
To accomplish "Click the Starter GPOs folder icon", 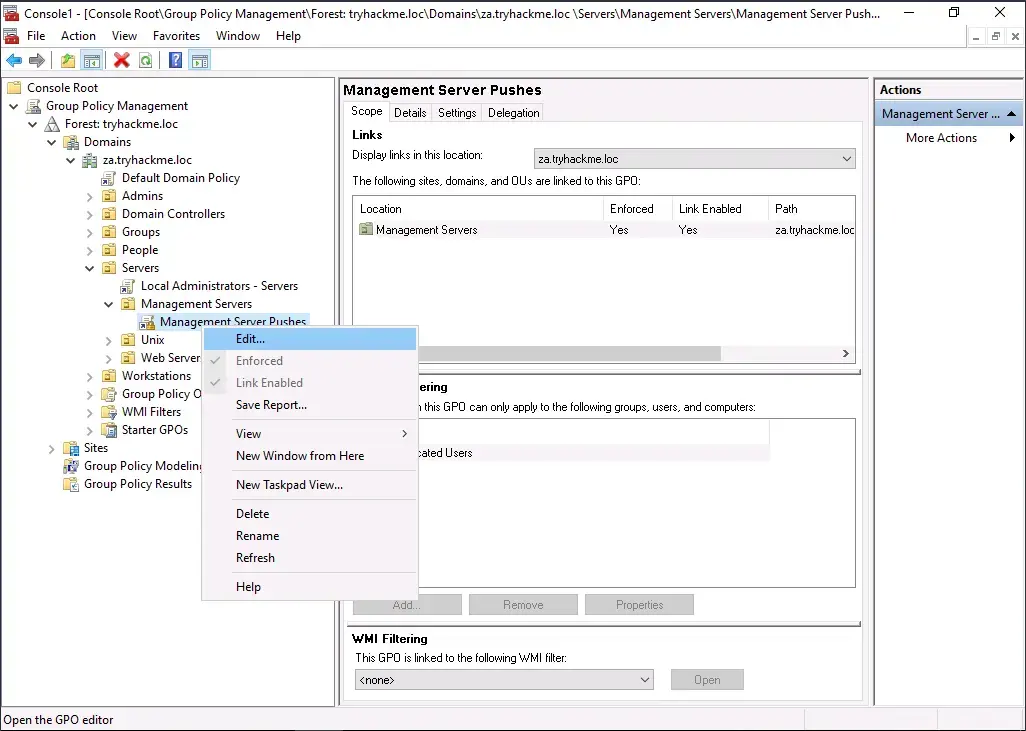I will click(x=109, y=430).
